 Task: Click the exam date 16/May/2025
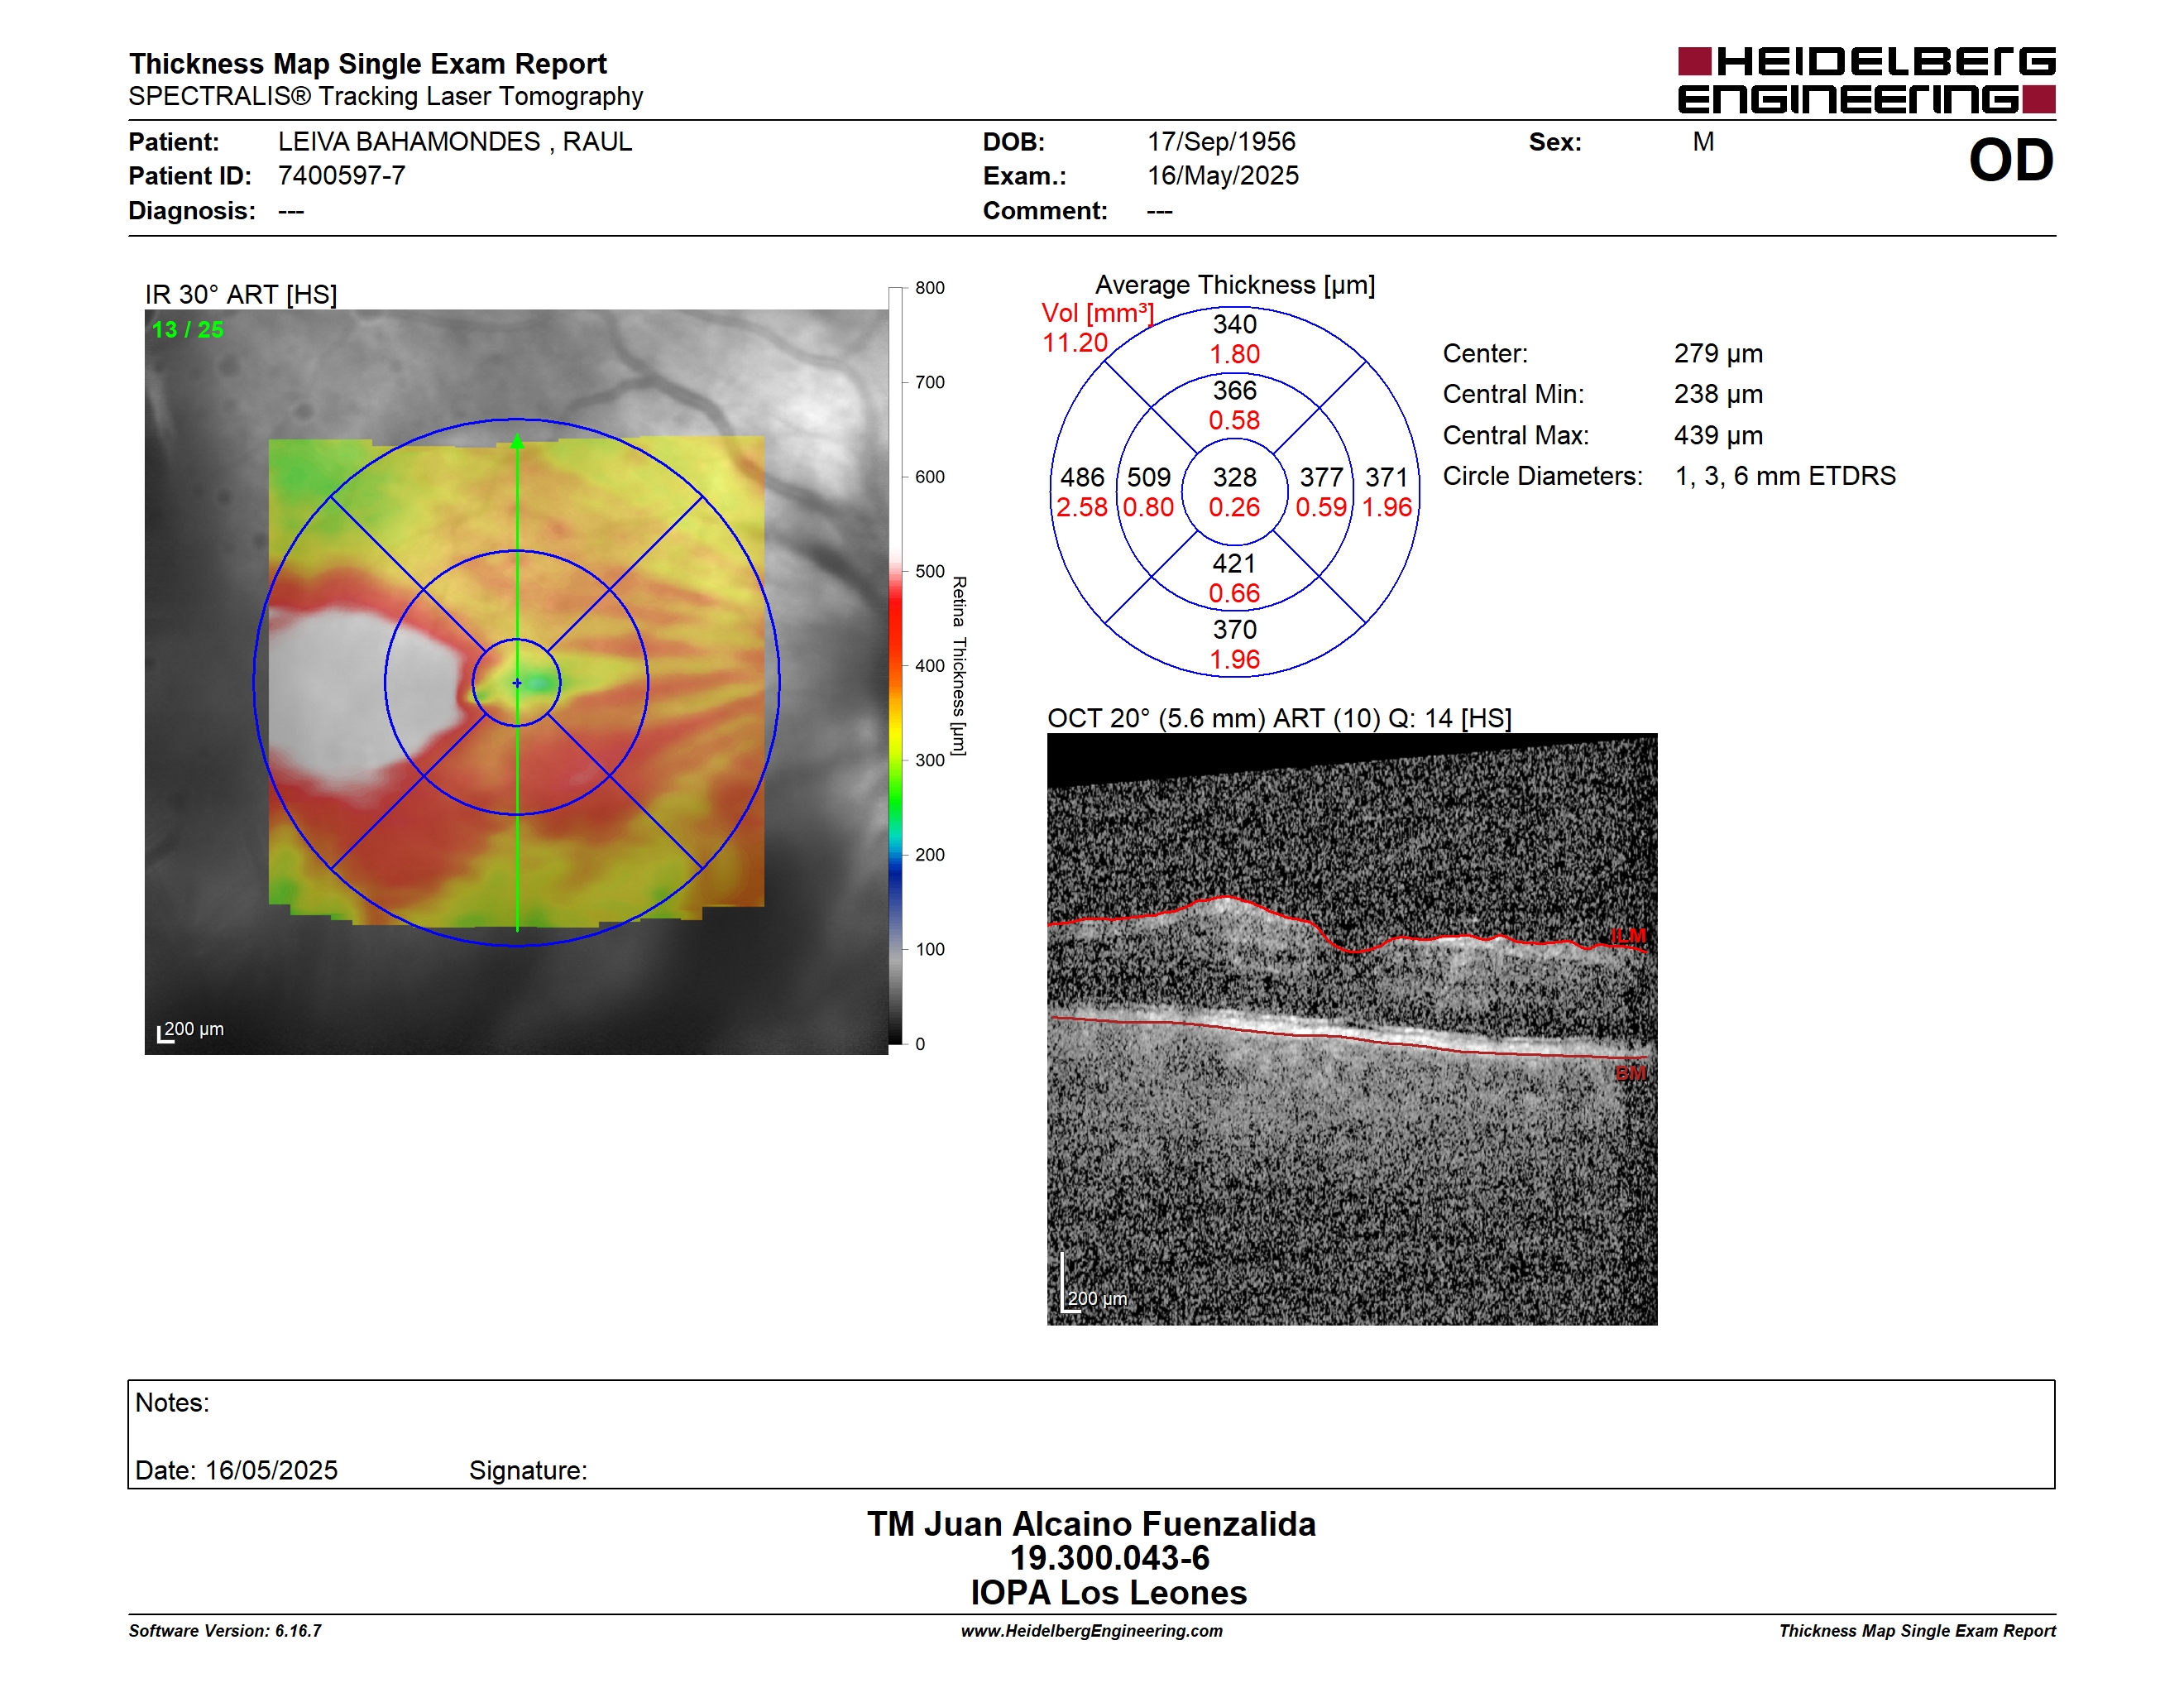(1223, 176)
